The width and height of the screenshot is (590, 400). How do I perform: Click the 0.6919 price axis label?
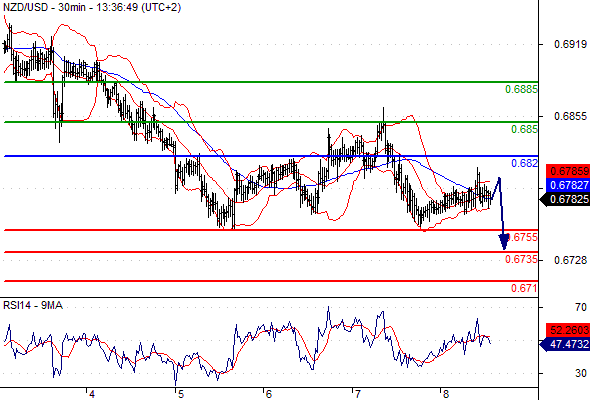pyautogui.click(x=570, y=44)
